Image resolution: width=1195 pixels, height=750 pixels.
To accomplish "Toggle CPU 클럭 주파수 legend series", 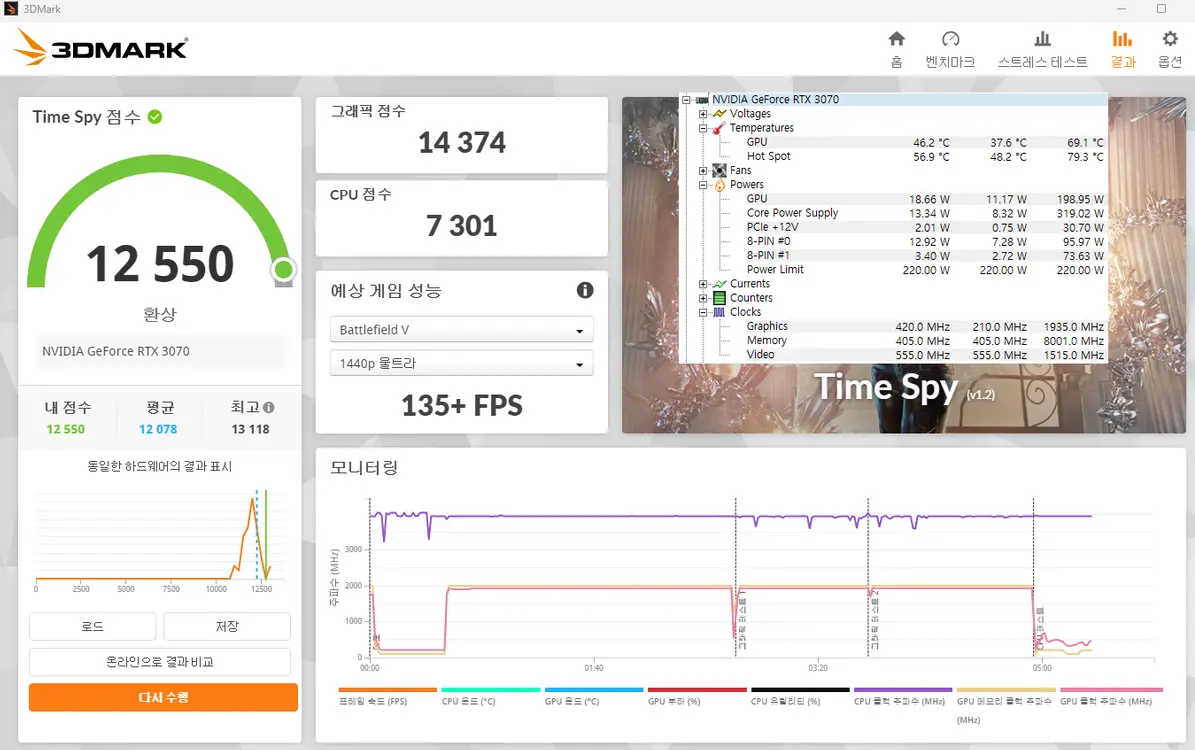I will pyautogui.click(x=902, y=697).
